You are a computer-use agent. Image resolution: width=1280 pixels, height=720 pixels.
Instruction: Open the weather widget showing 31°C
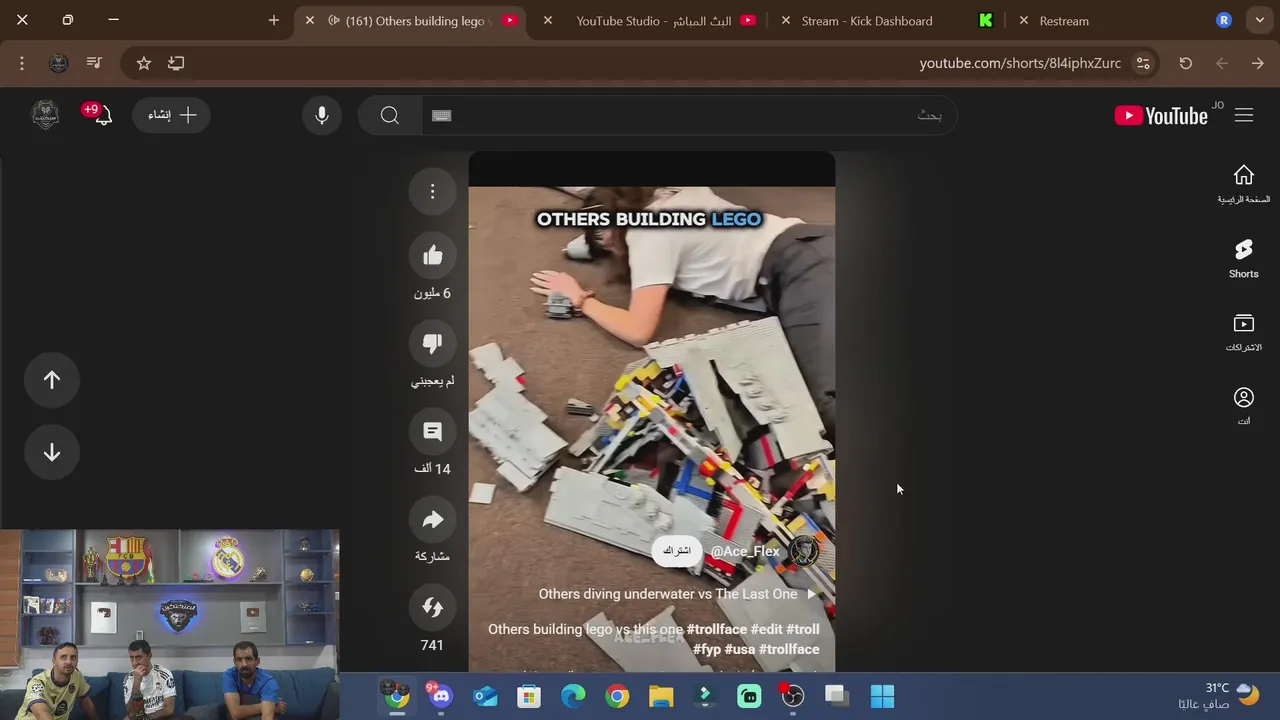(x=1218, y=696)
